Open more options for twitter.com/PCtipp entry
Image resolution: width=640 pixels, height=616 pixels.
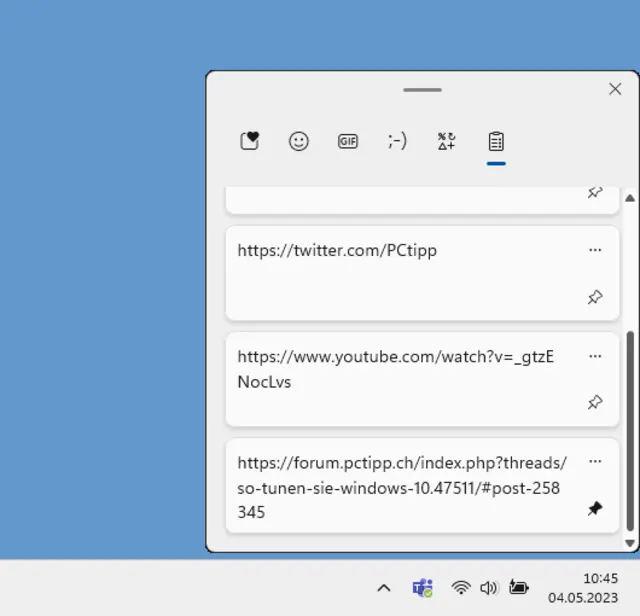pos(595,250)
